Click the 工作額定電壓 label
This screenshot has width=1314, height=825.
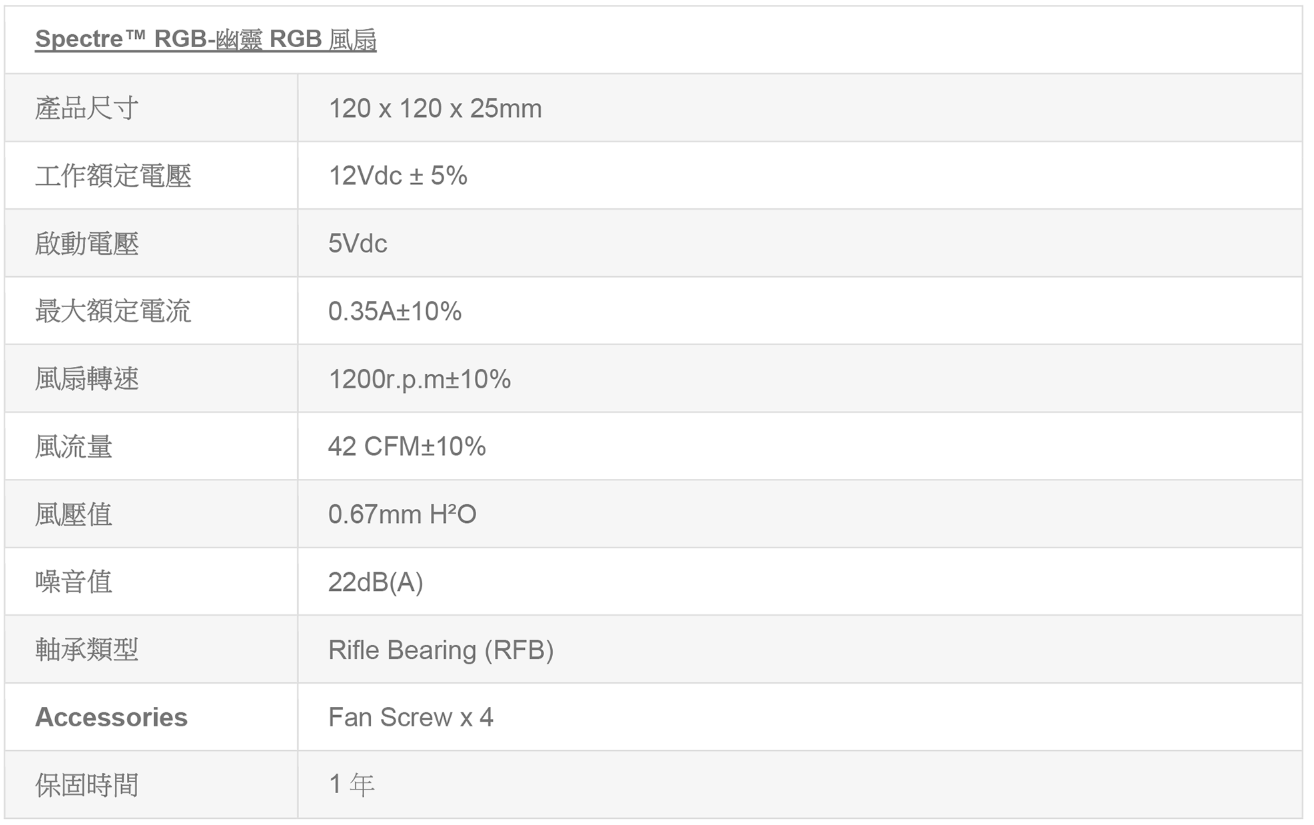pyautogui.click(x=113, y=177)
